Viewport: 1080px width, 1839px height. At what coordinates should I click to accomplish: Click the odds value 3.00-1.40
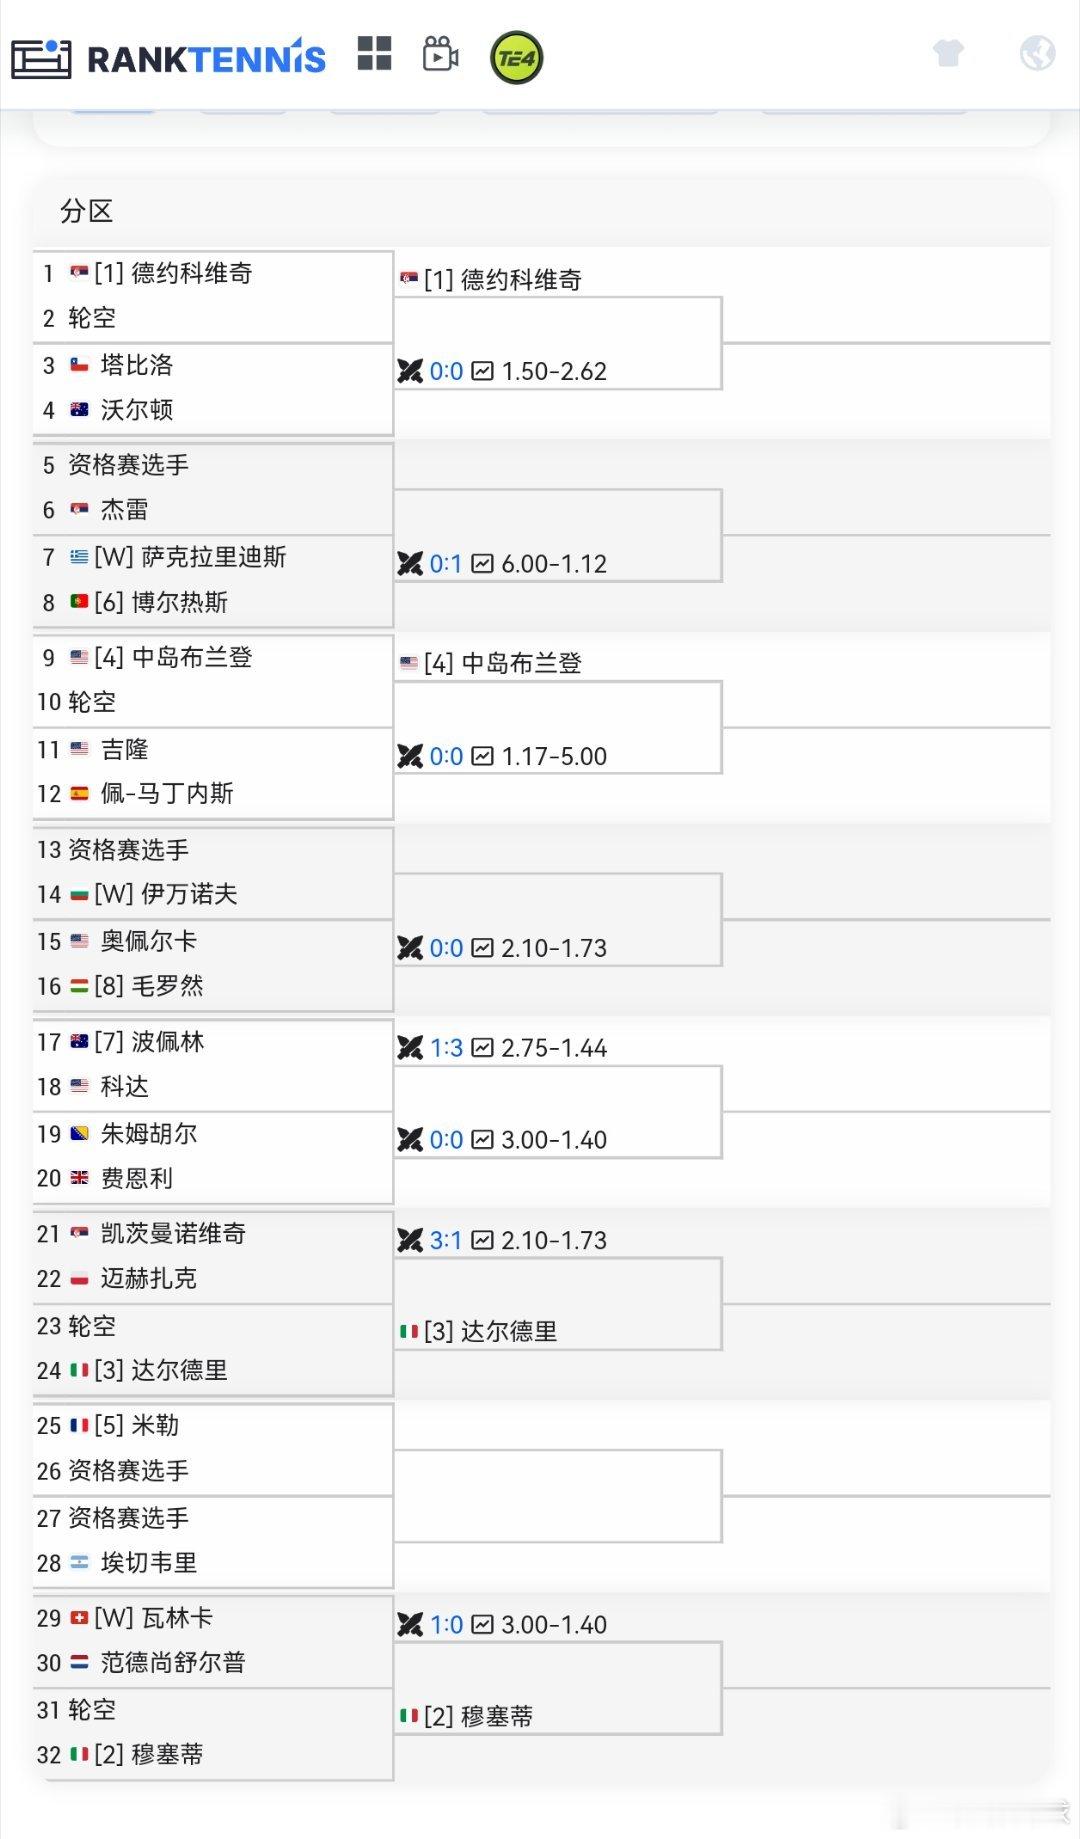point(556,1139)
